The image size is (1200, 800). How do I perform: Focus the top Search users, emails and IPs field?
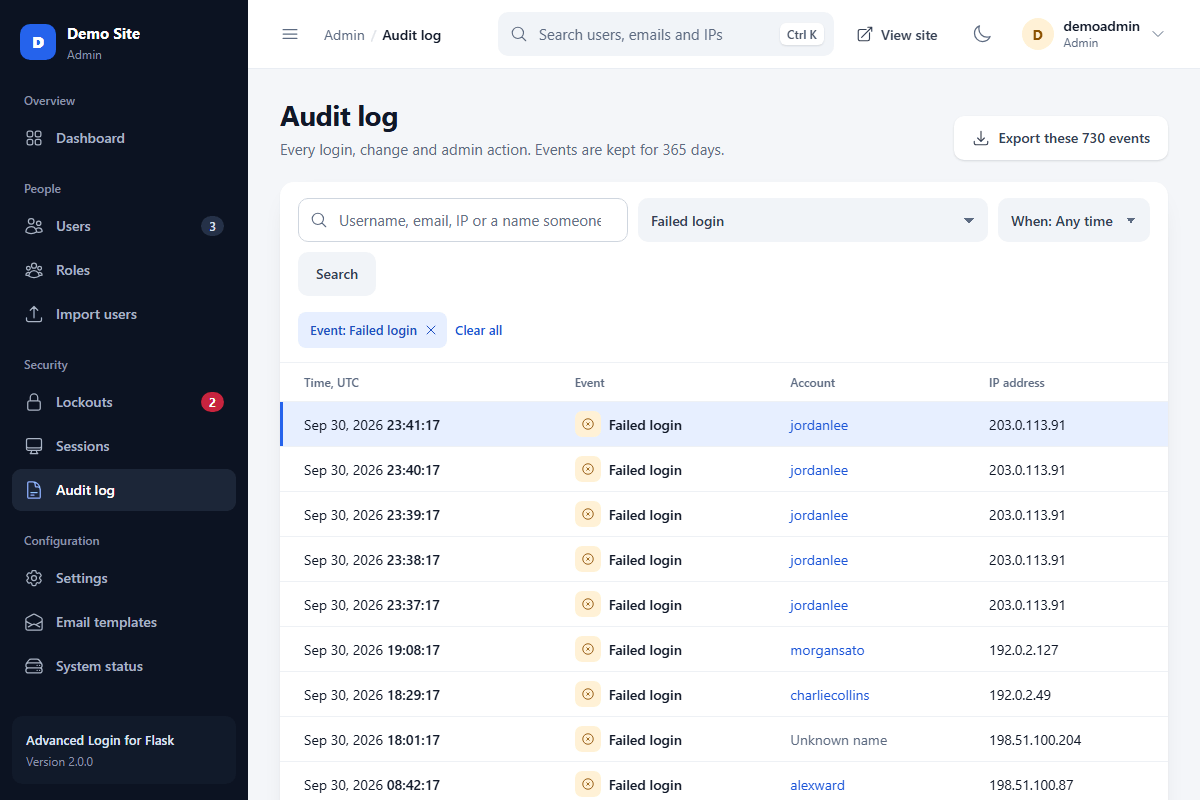tap(666, 34)
